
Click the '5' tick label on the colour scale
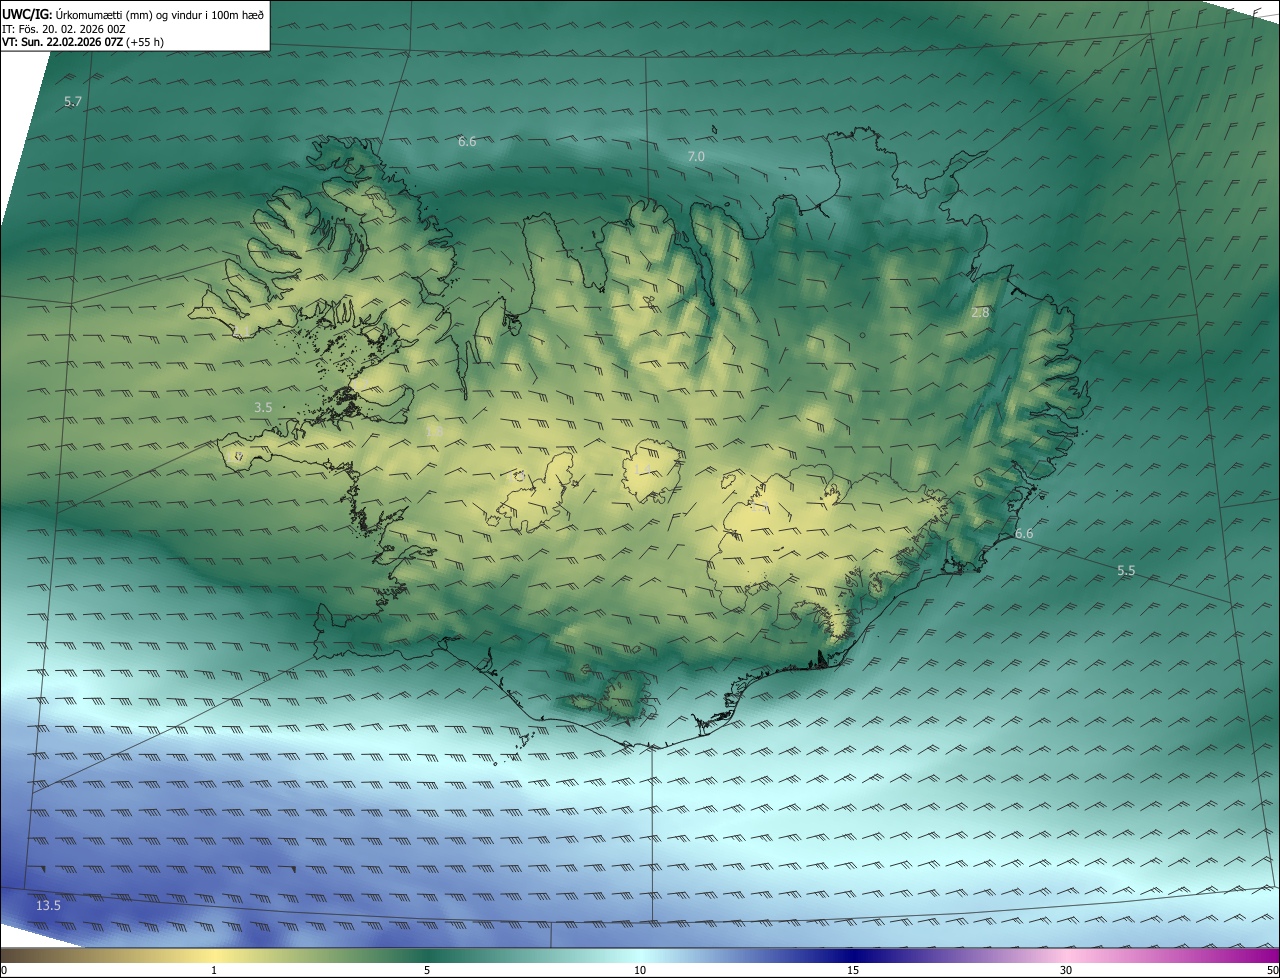pyautogui.click(x=427, y=971)
